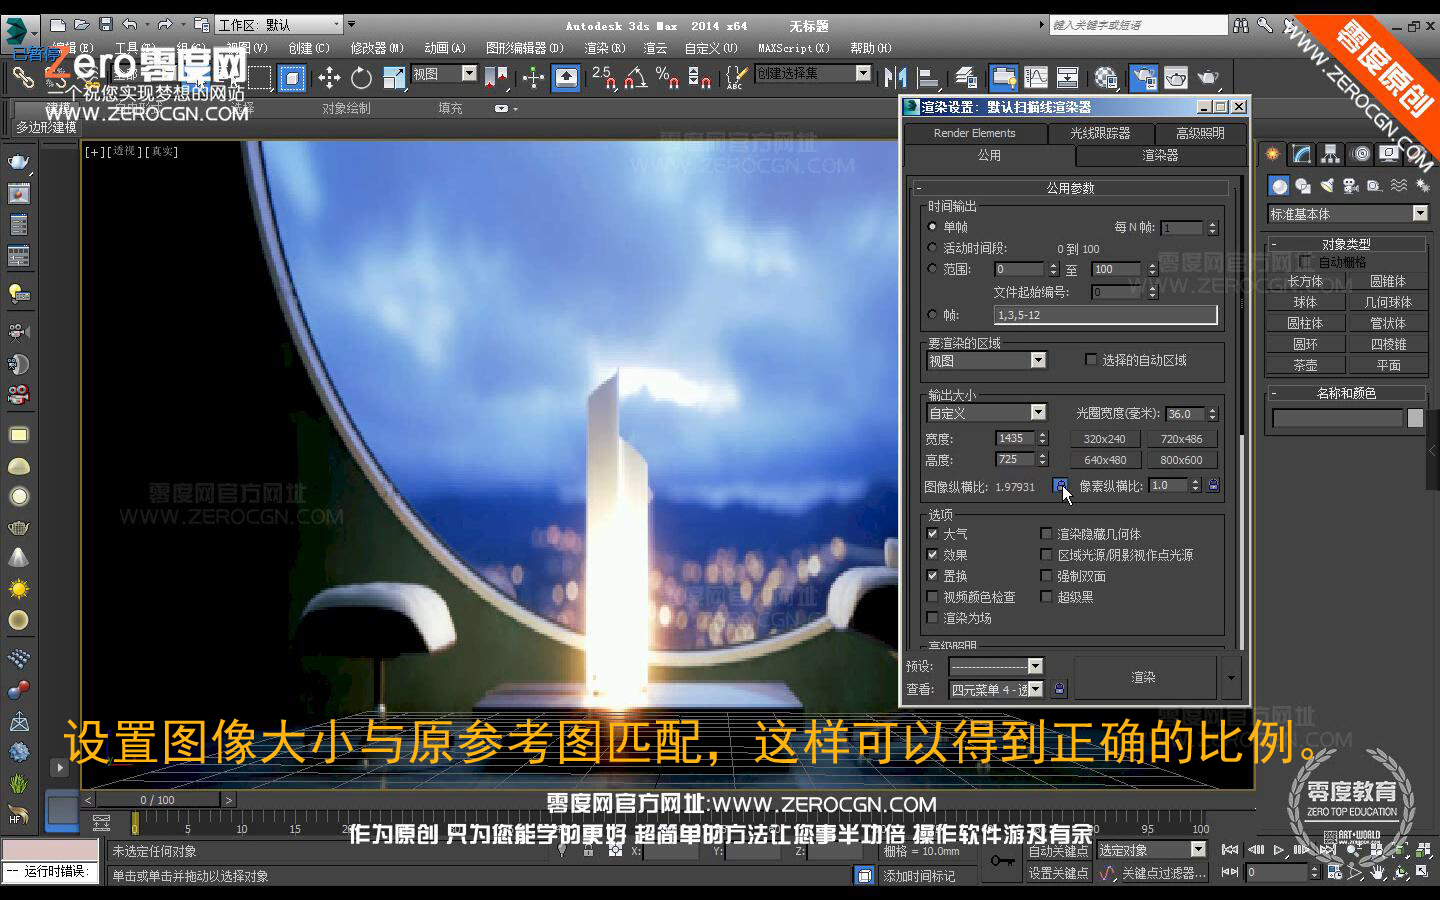The image size is (1440, 900).
Task: Choose the 320x240 preset size button
Action: [1104, 439]
